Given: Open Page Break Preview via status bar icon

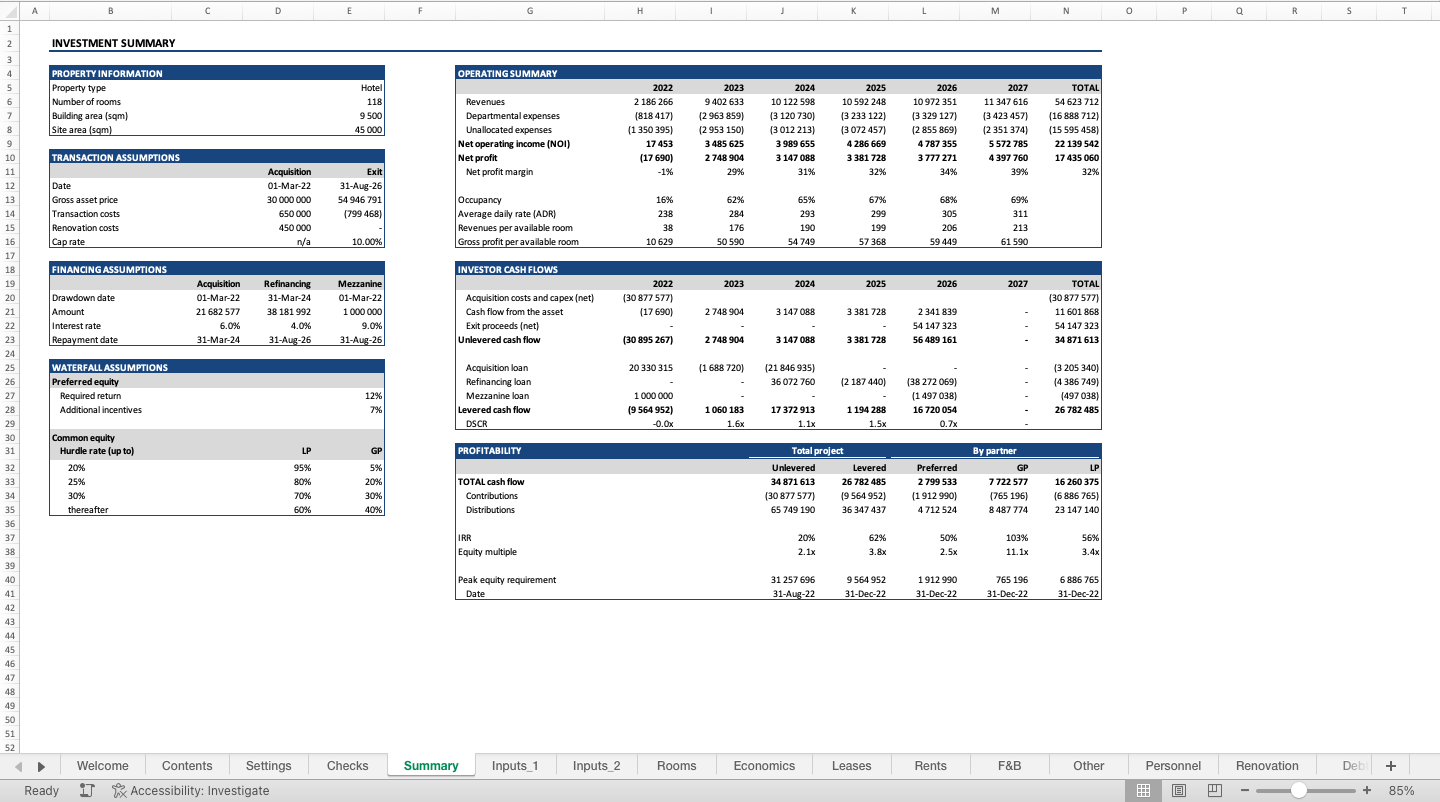Looking at the screenshot, I should coord(1214,790).
